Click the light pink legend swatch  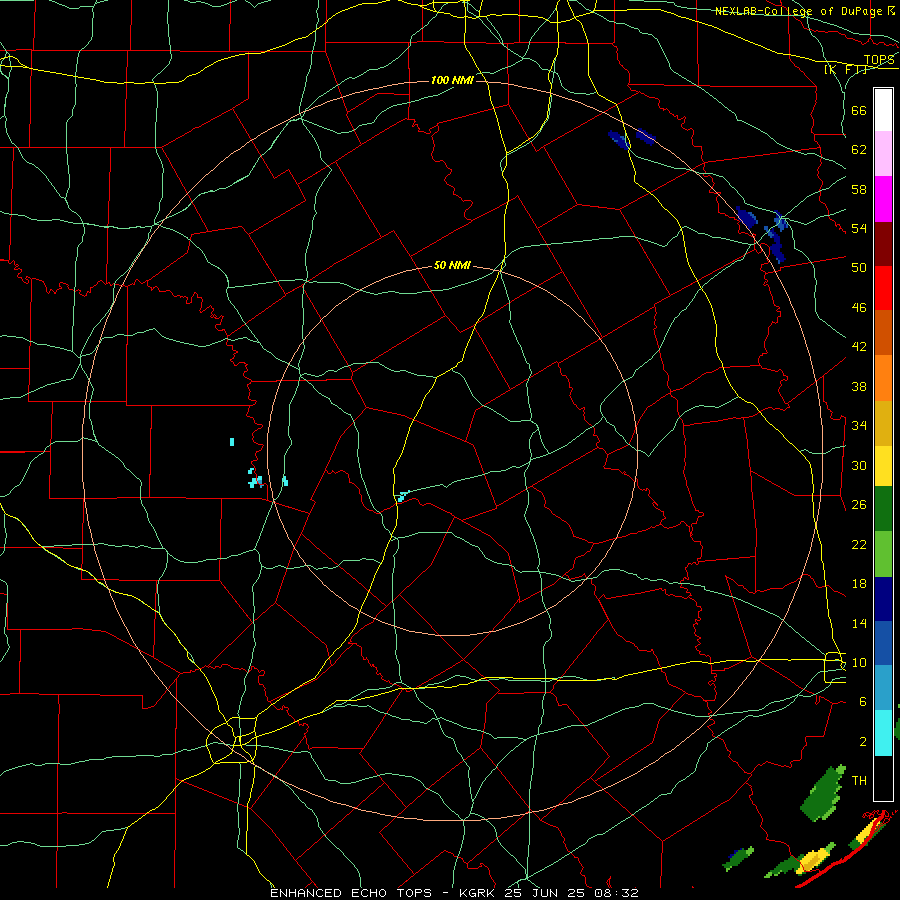[x=883, y=154]
